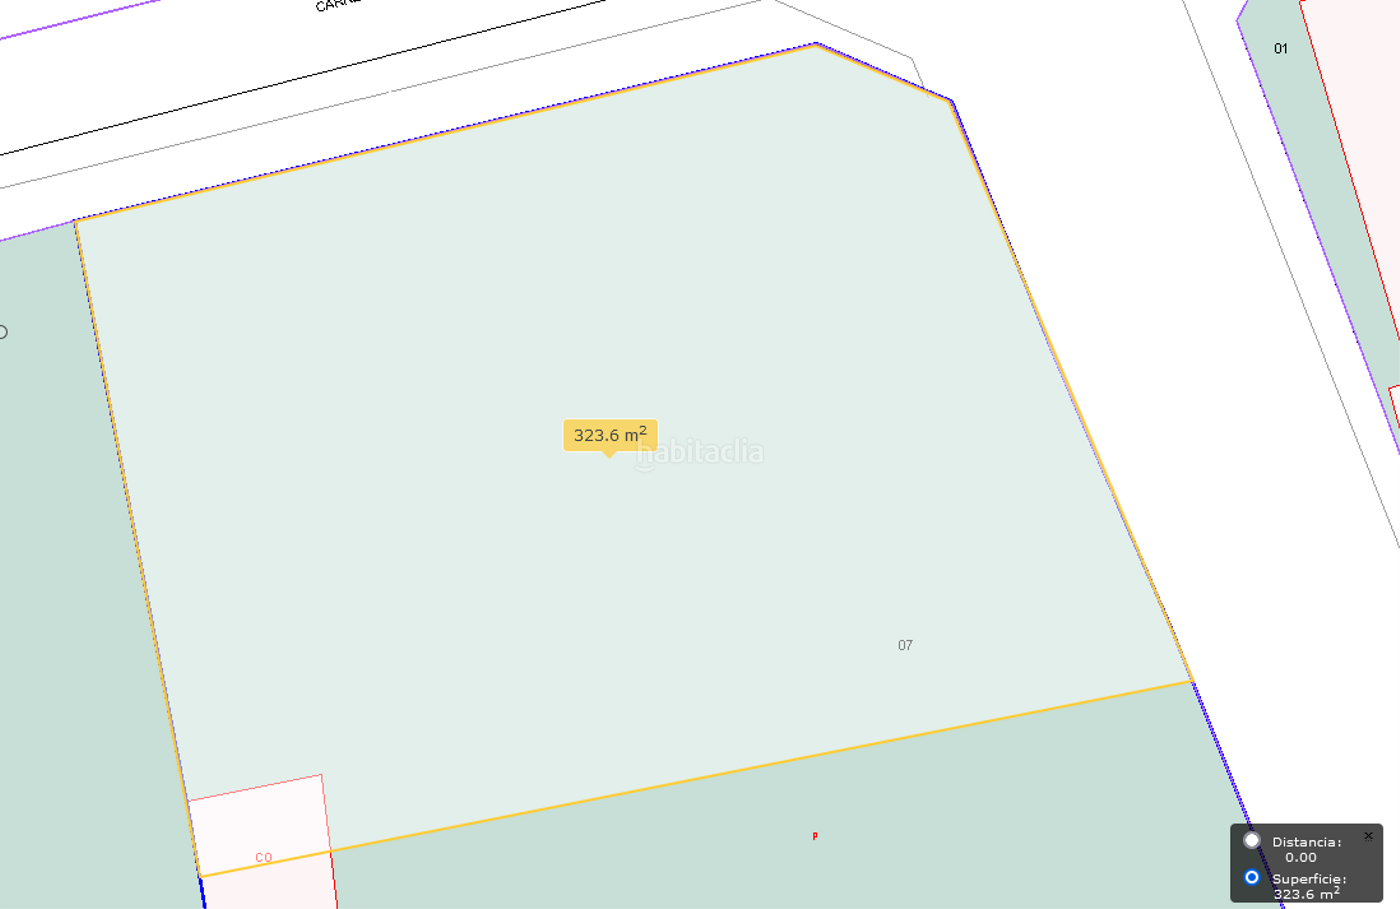Screen dimensions: 1400x909
Task: Close the measurement panel with the X
Action: (1368, 836)
